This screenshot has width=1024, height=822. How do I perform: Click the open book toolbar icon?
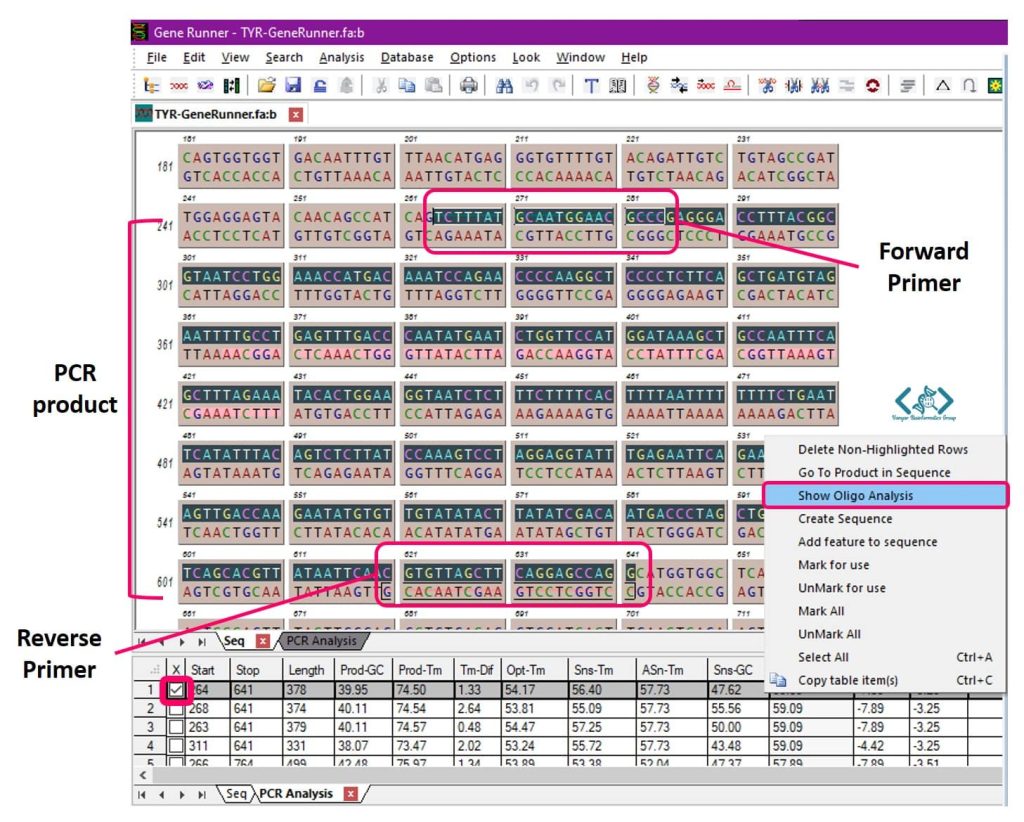coord(618,86)
